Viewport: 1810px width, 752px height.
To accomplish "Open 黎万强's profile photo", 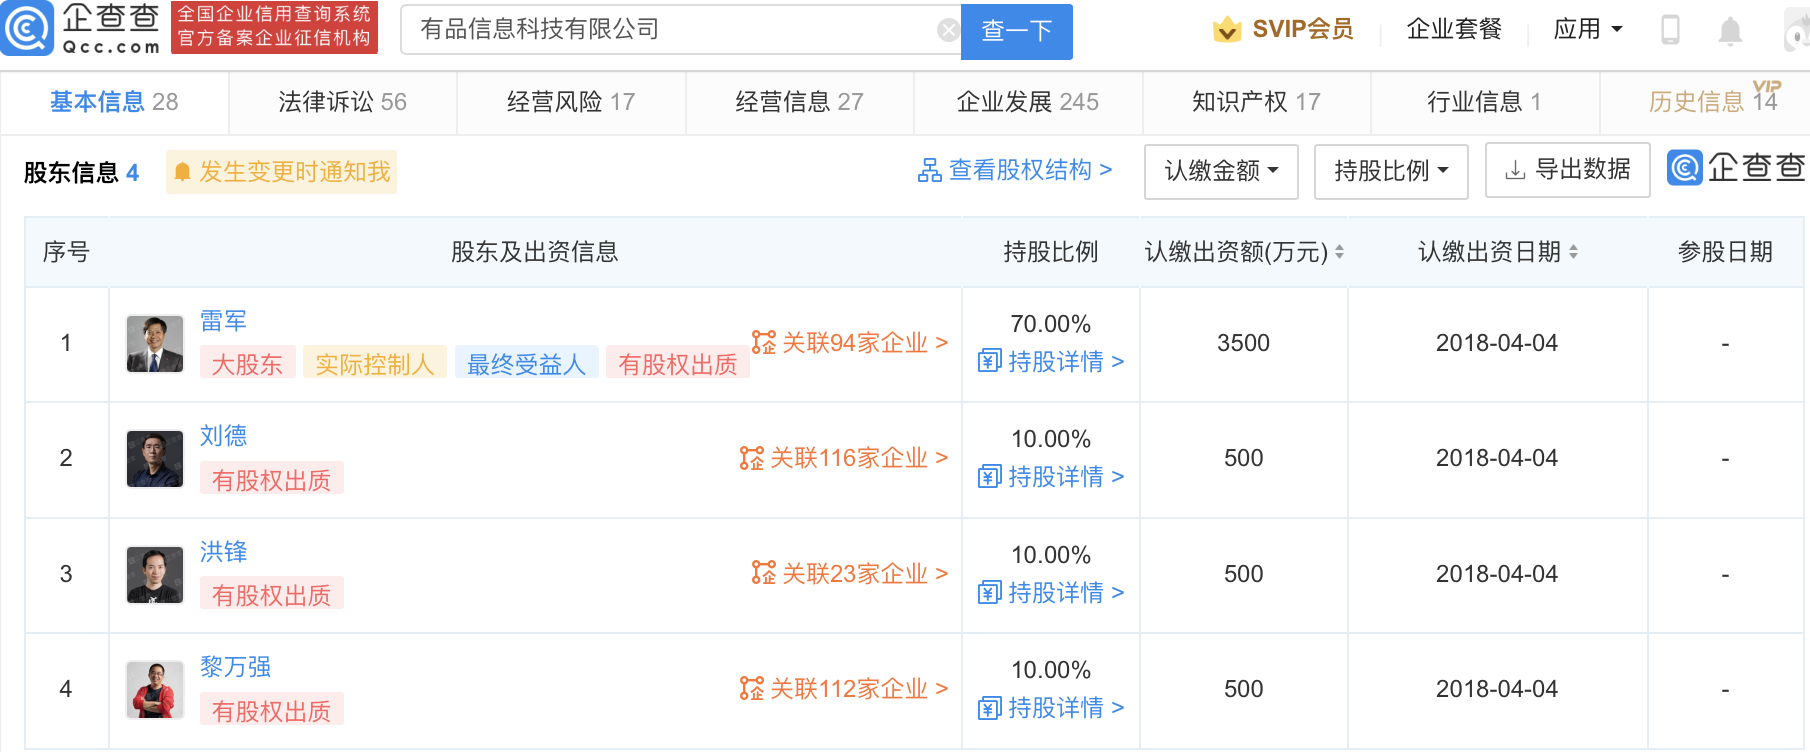I will coord(155,690).
